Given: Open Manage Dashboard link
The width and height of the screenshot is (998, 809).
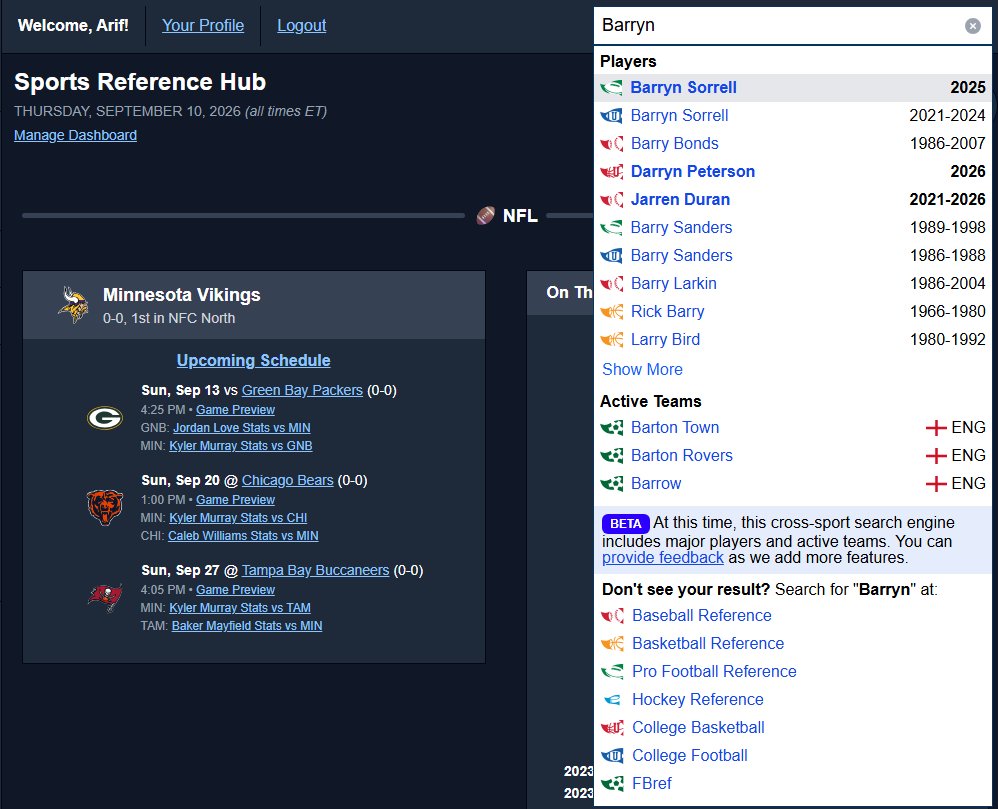Looking at the screenshot, I should coord(75,136).
